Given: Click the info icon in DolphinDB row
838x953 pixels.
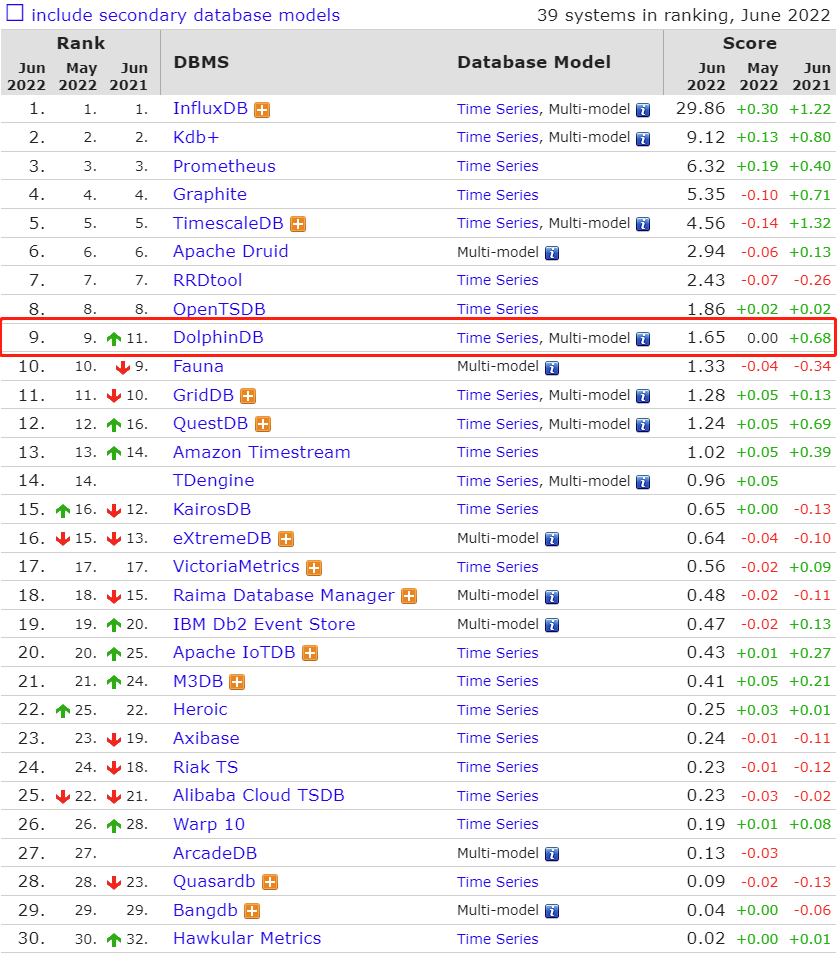Looking at the screenshot, I should tap(643, 339).
